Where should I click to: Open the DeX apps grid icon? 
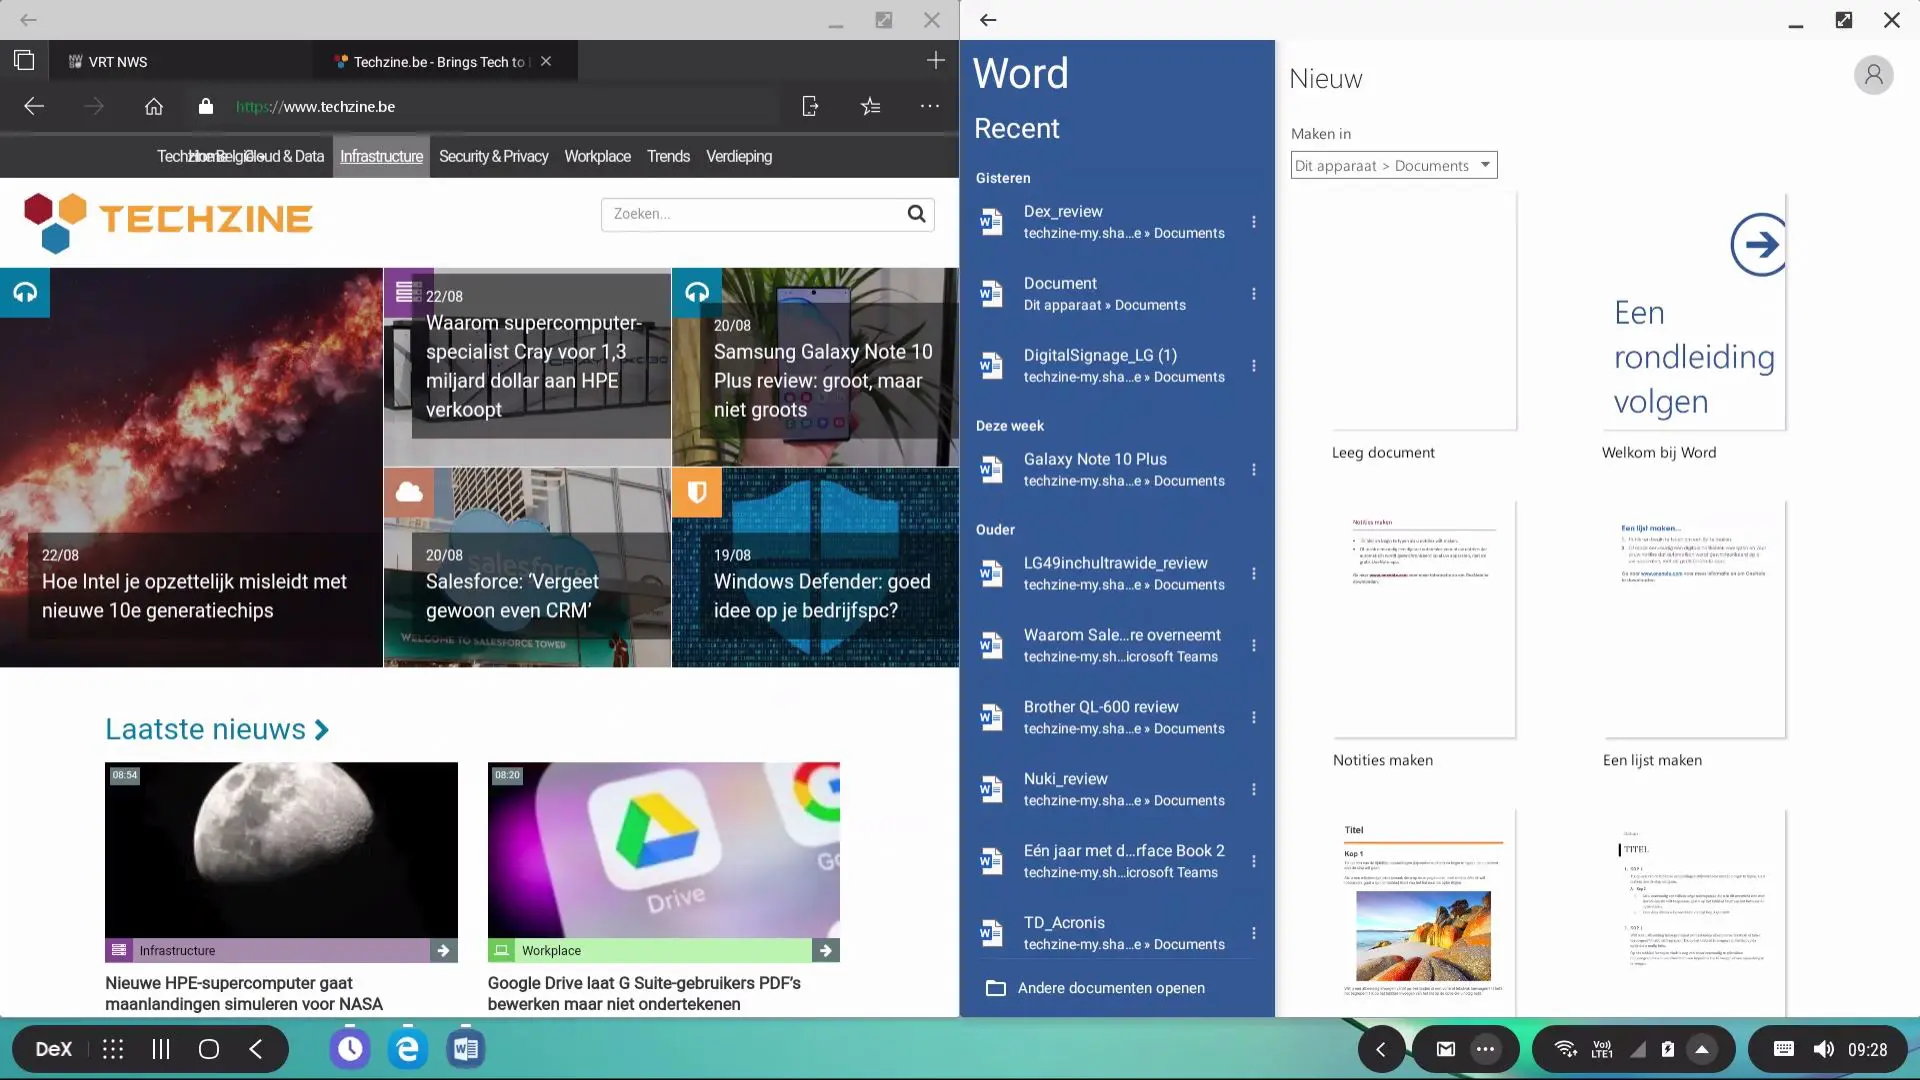pyautogui.click(x=113, y=1049)
